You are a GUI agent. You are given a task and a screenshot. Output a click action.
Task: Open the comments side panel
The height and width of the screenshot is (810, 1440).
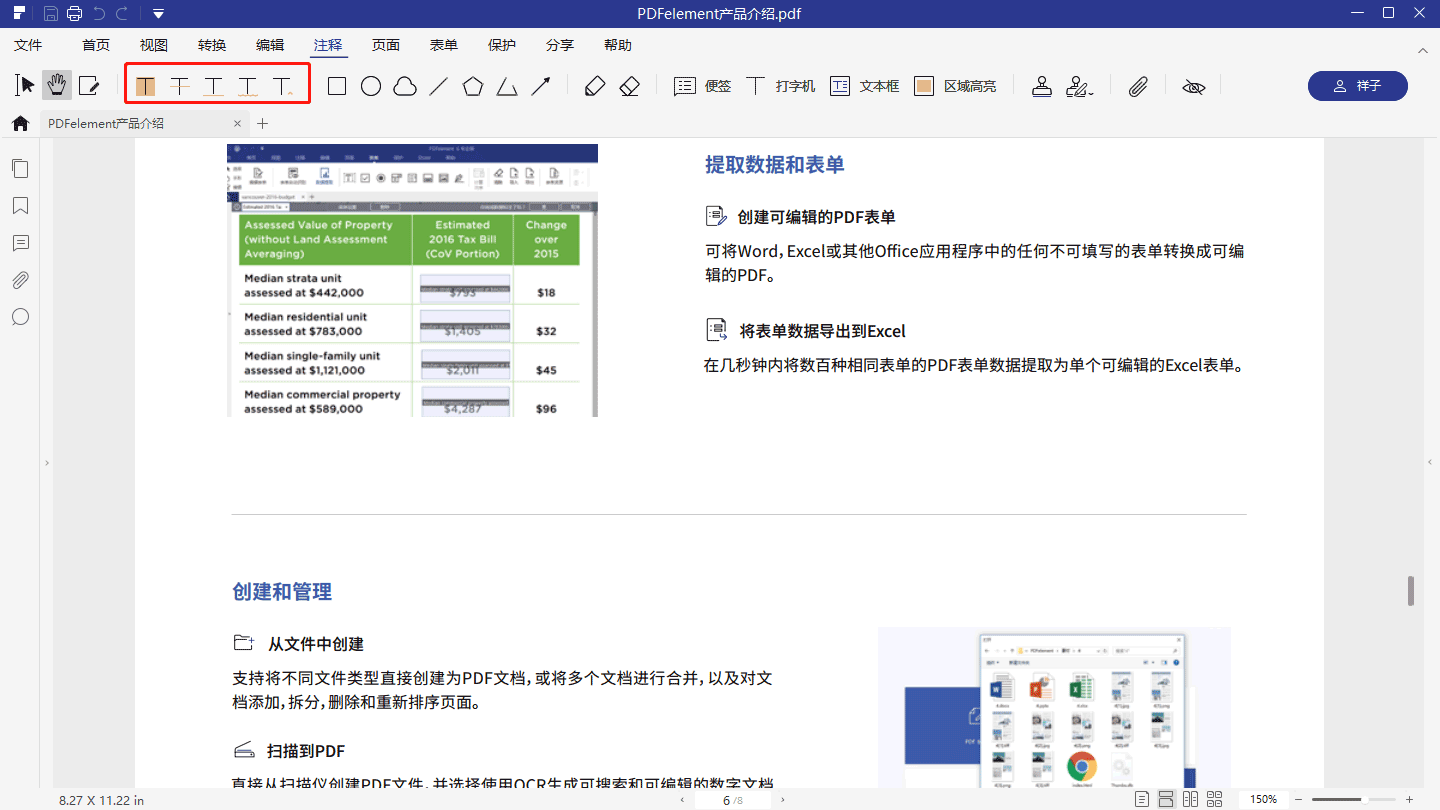coord(20,243)
